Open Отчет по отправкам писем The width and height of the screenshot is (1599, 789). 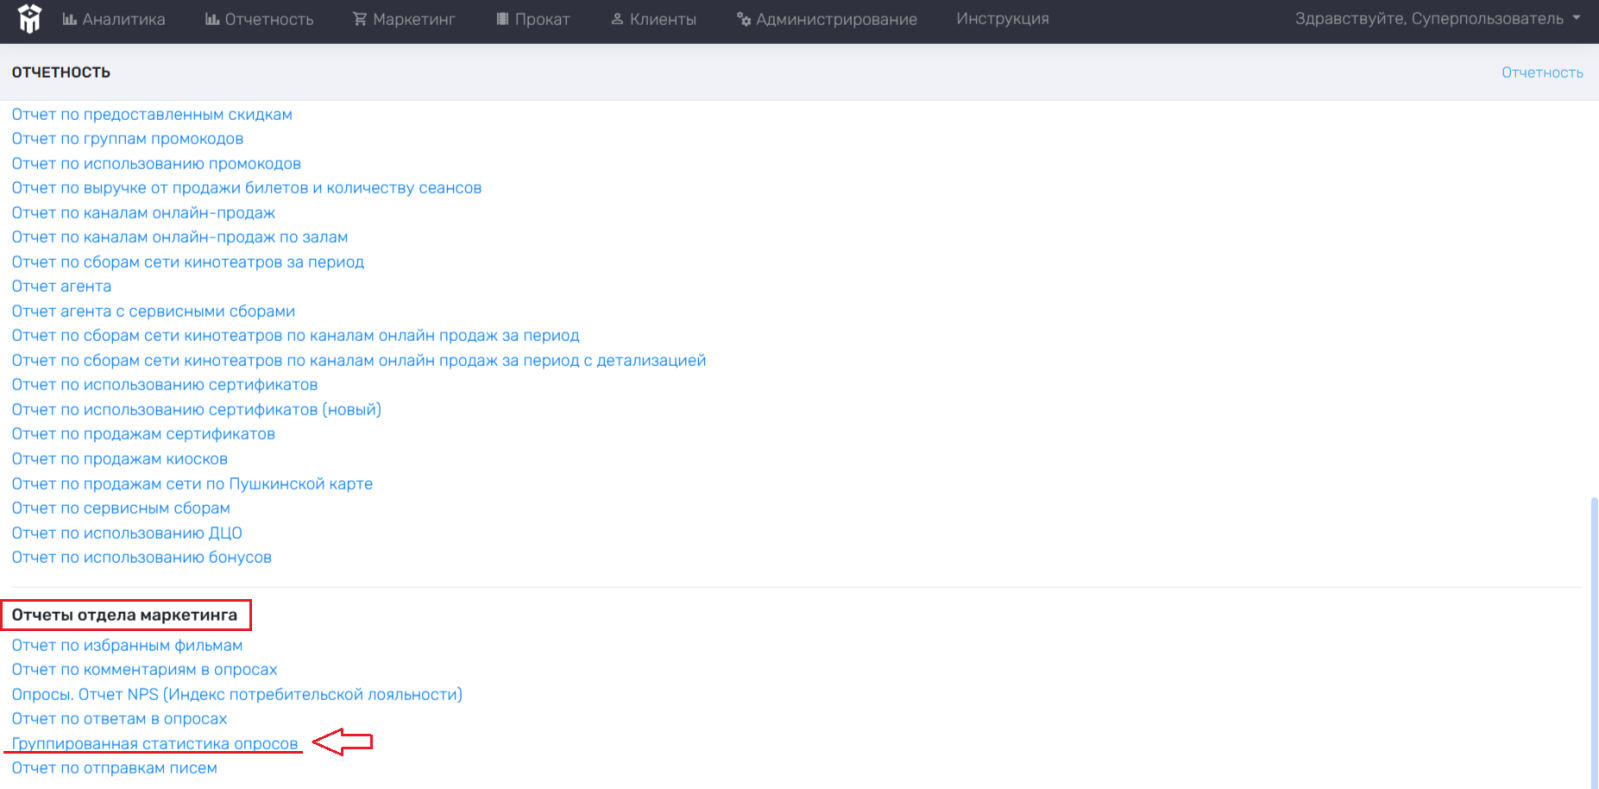[114, 768]
